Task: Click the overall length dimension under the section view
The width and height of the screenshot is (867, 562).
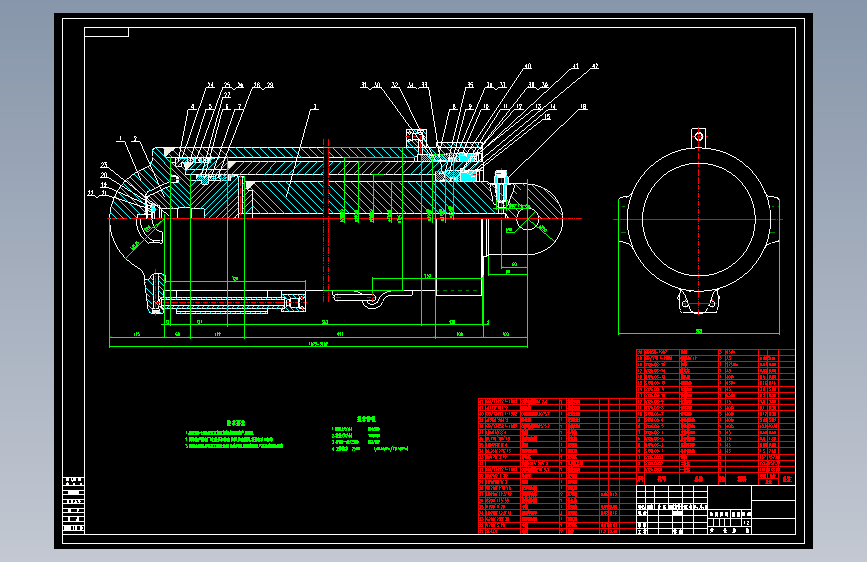Action: [x=318, y=344]
